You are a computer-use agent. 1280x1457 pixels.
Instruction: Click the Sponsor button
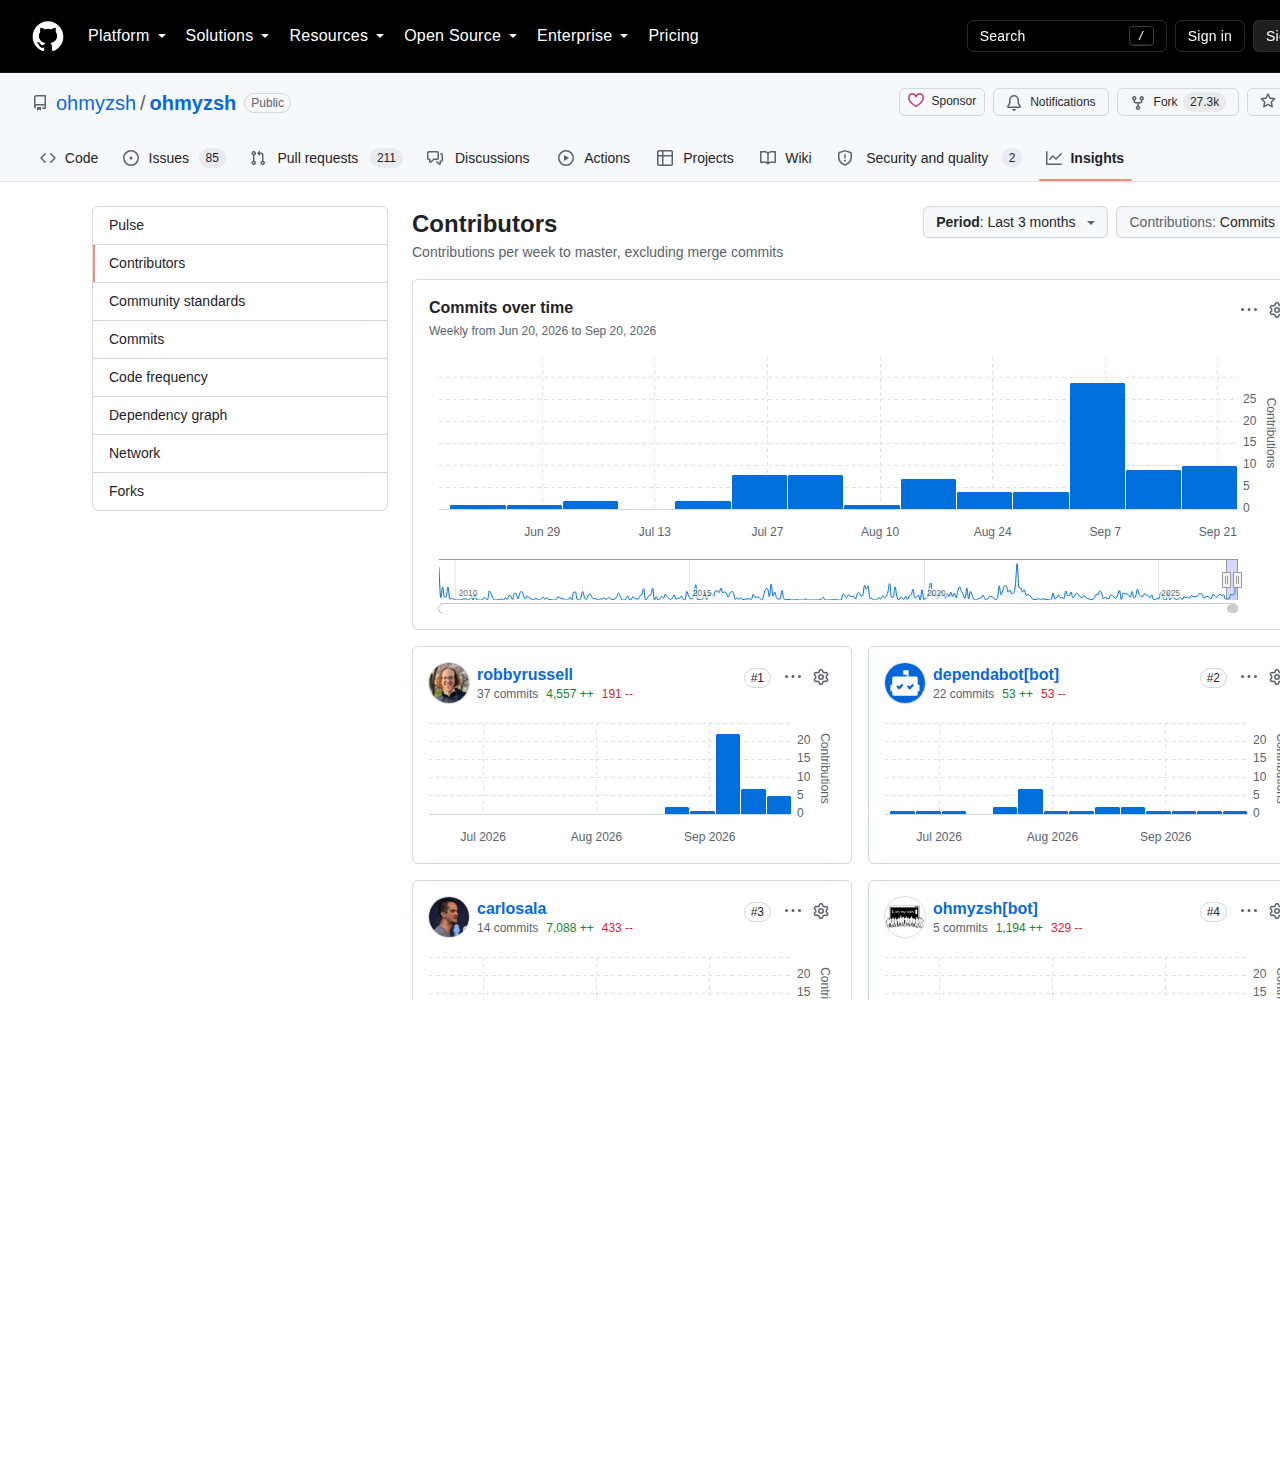tap(942, 102)
